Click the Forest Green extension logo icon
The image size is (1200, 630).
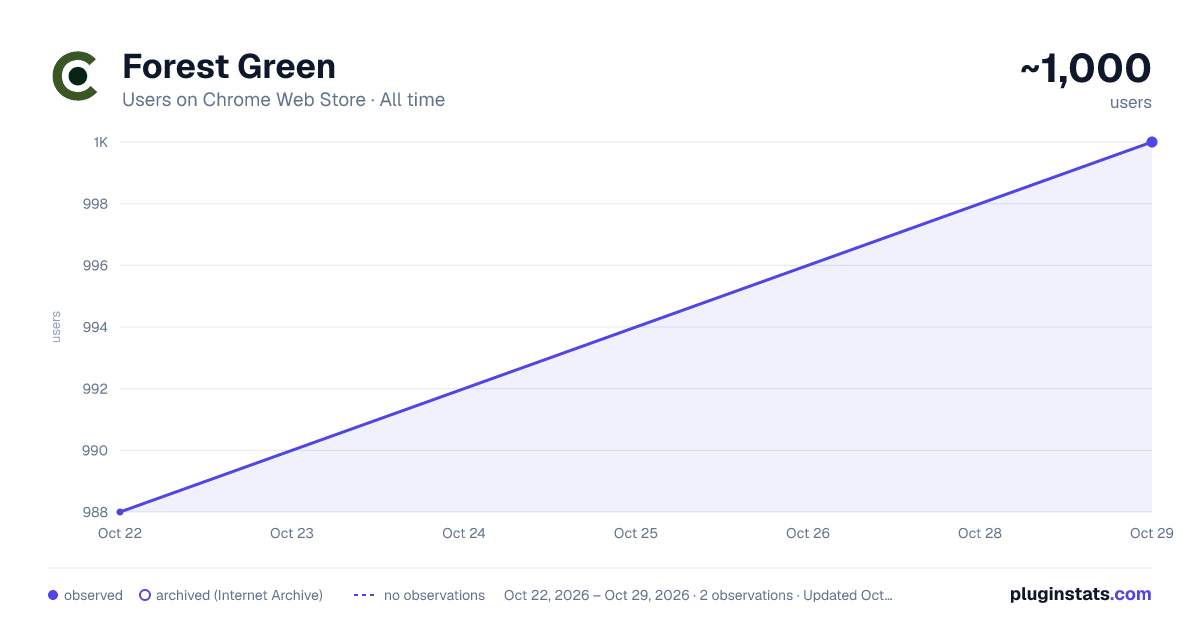(76, 76)
